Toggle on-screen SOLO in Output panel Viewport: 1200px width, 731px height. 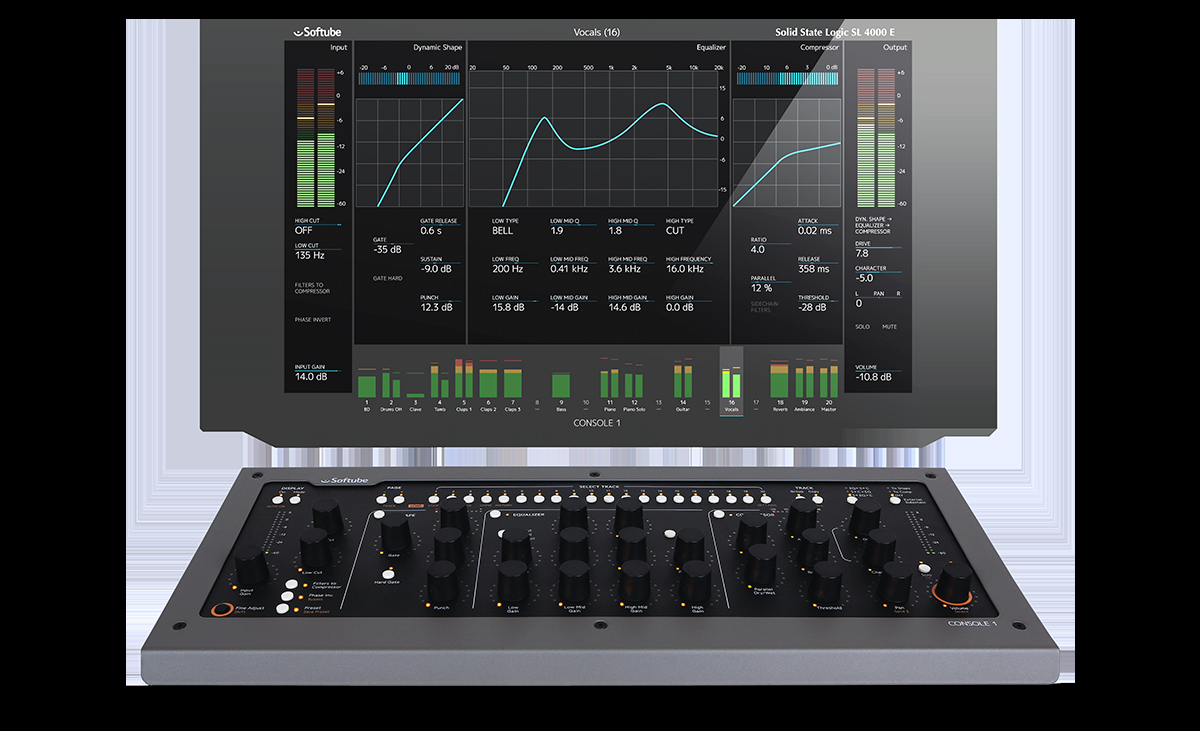click(862, 326)
